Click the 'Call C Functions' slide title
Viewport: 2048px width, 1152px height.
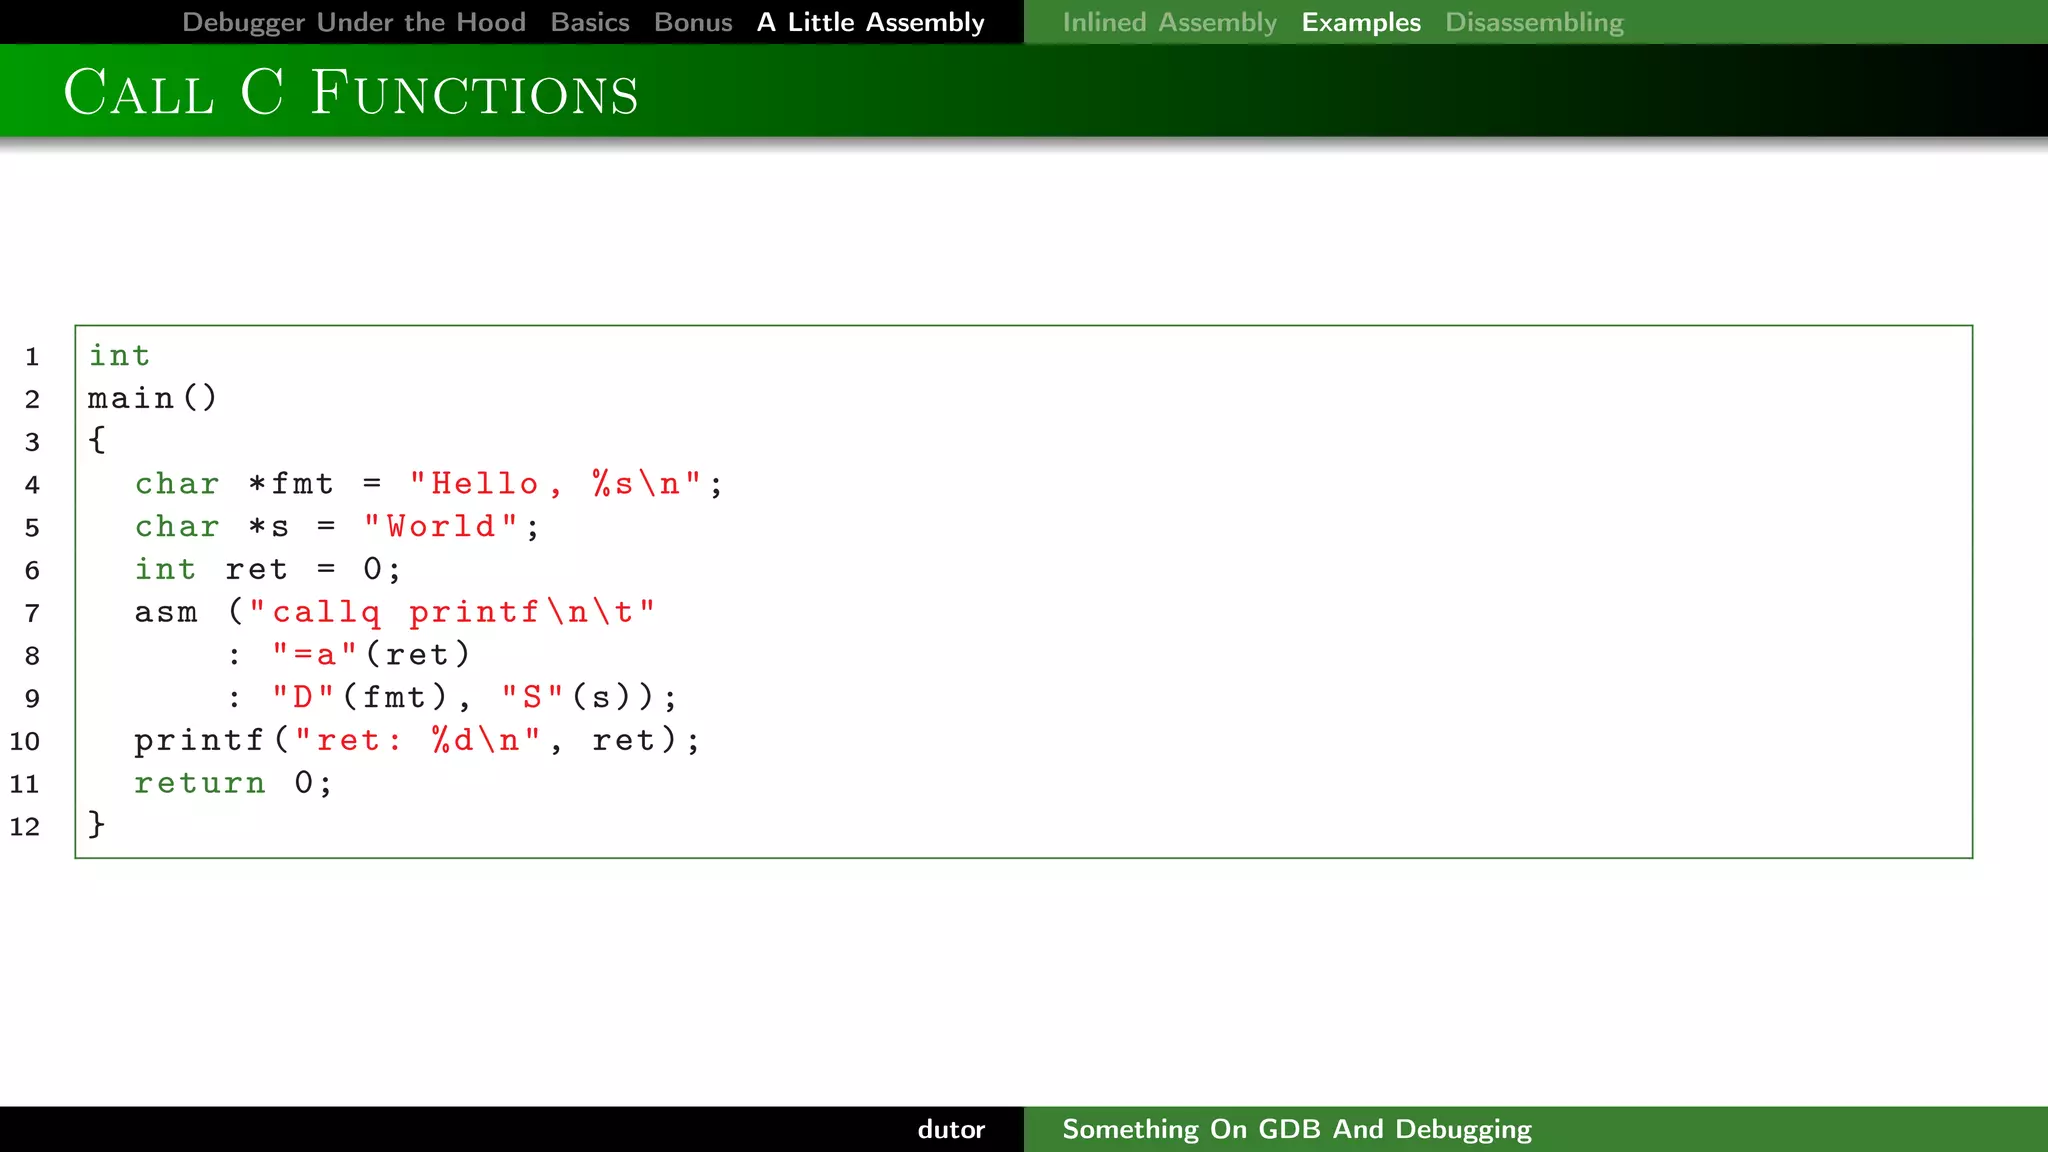[351, 92]
